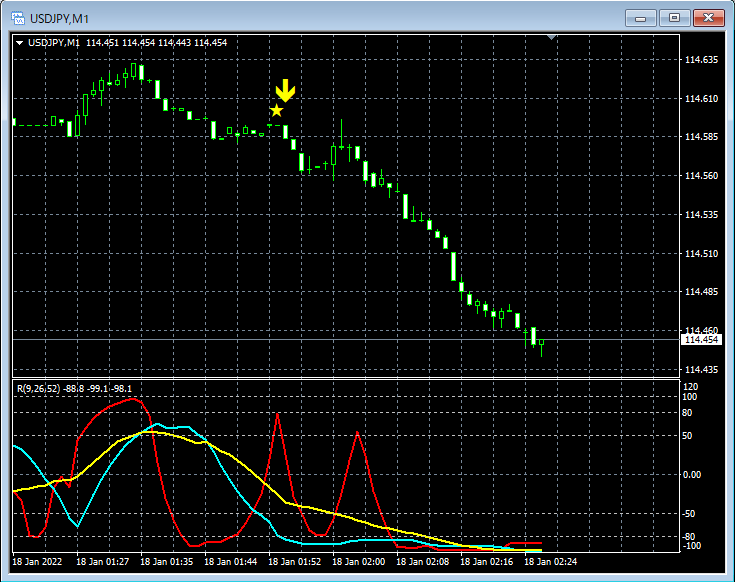Click time label 18 Jan 01:44

(231, 561)
